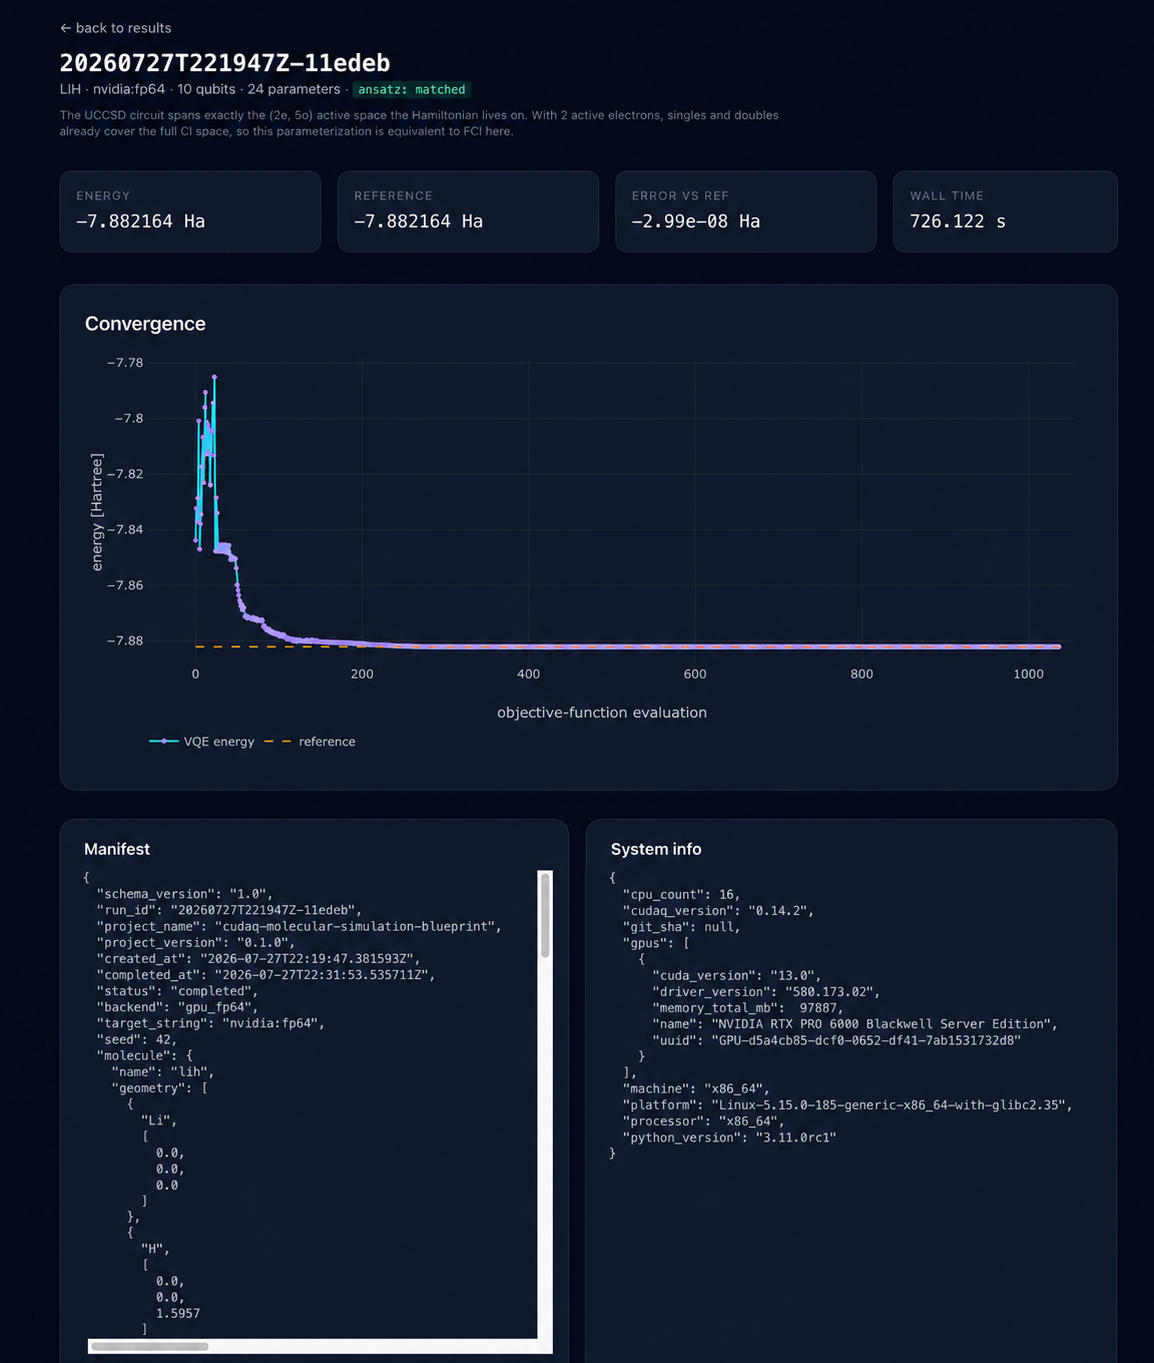Click the "schema_version": "1.0" line
The height and width of the screenshot is (1363, 1154).
click(184, 894)
